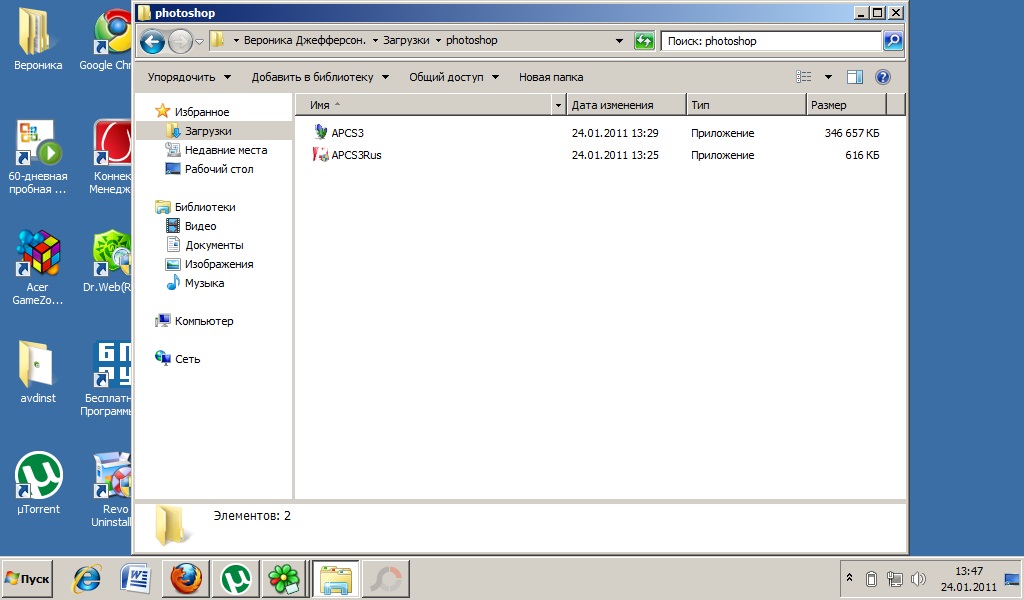This screenshot has width=1024, height=600.
Task: Click the battery power tray icon
Action: 871,578
